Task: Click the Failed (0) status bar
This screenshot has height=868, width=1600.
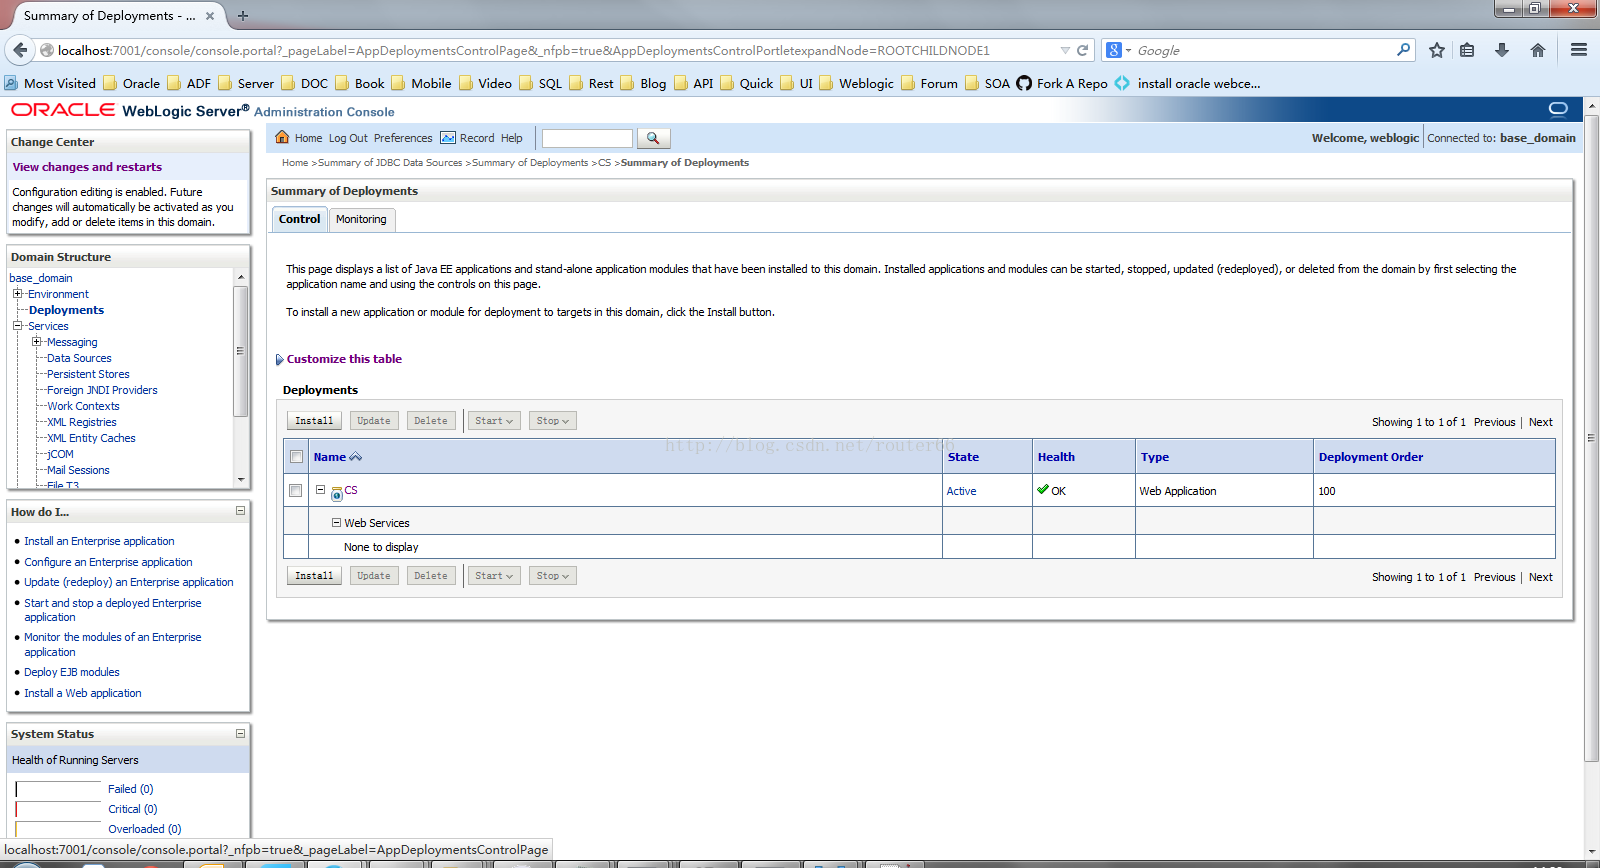Action: [x=59, y=790]
